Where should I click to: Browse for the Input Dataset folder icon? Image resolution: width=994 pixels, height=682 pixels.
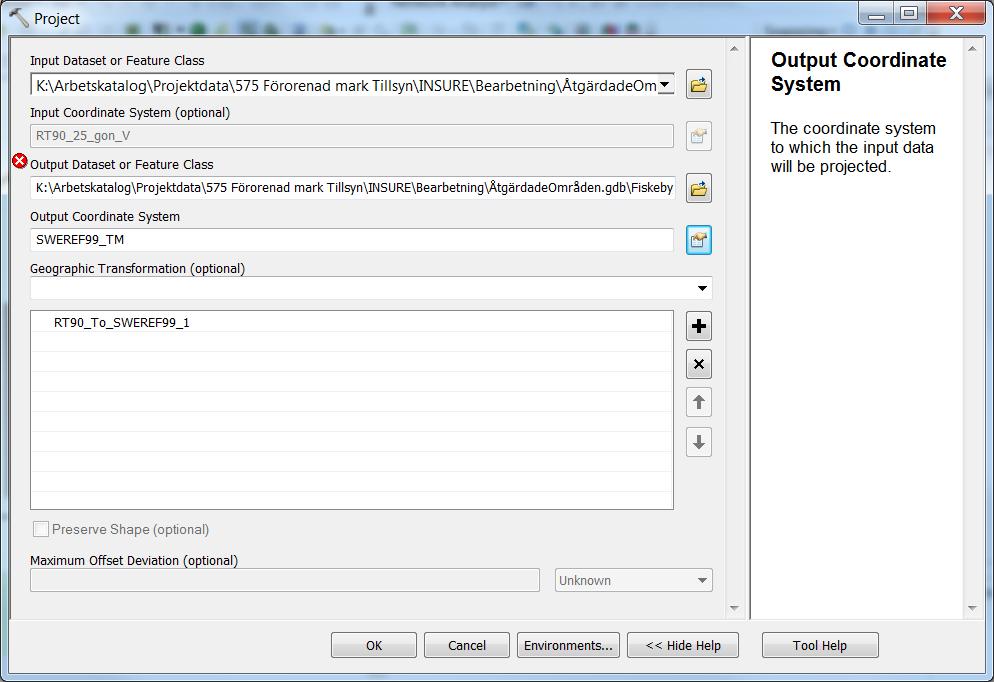699,84
